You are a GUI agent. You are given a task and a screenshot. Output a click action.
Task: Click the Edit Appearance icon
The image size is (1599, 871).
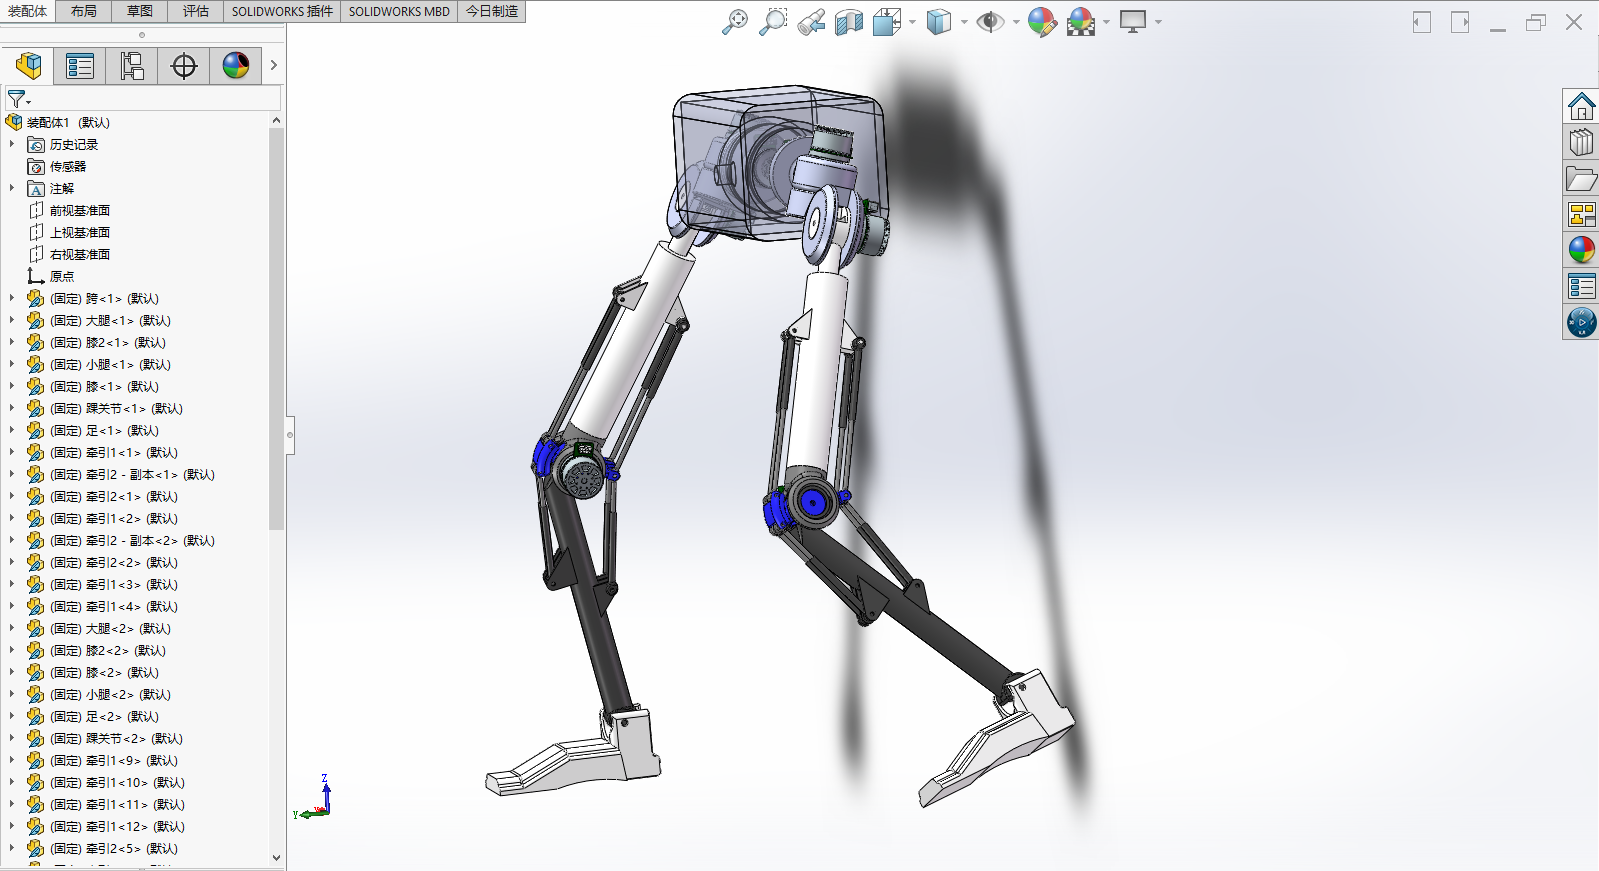coord(1042,22)
